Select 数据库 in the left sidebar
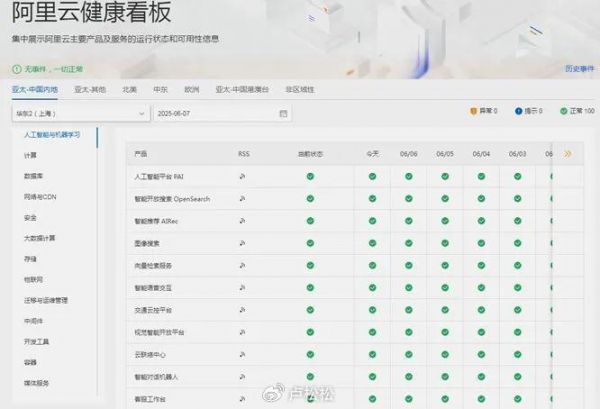This screenshot has height=409, width=600. [x=34, y=176]
